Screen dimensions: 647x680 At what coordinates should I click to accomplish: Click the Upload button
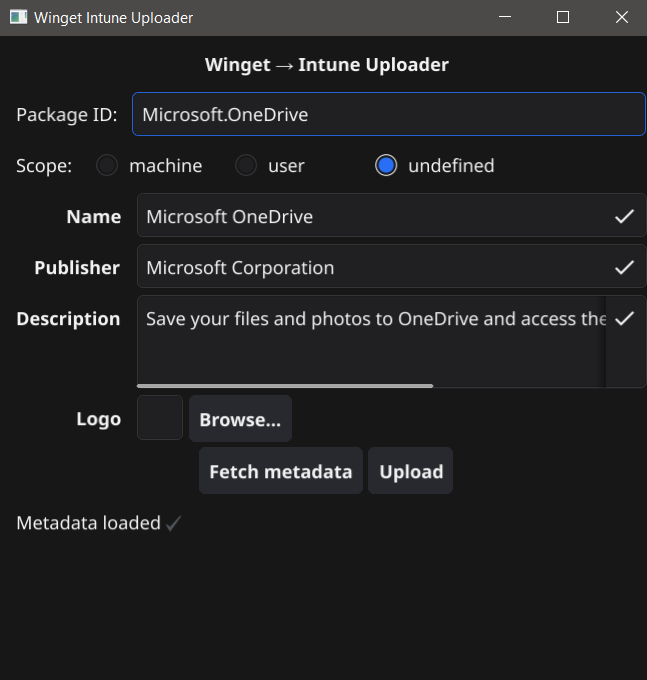411,471
